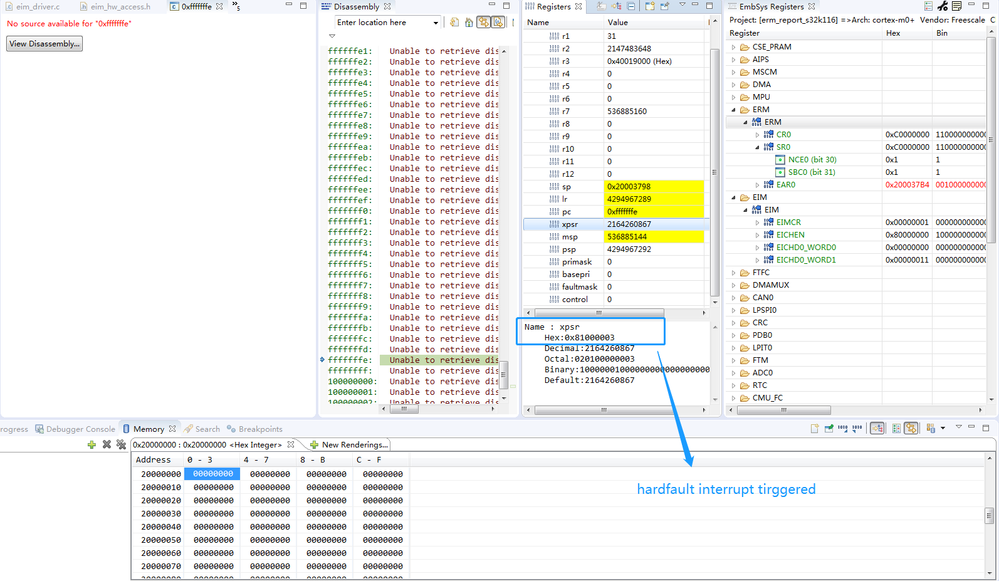
Task: Expand the CR0 register node
Action: point(758,134)
